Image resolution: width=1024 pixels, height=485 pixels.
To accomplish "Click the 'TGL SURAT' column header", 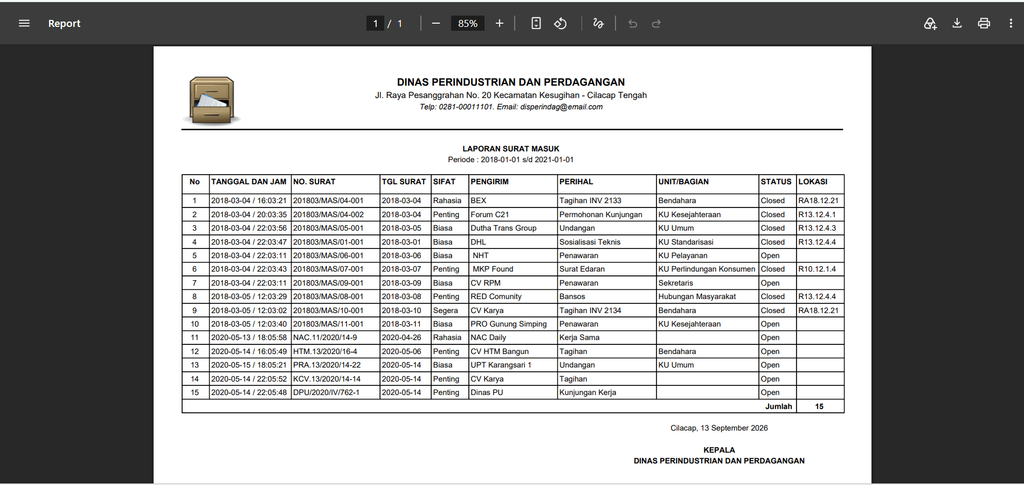I will [404, 182].
